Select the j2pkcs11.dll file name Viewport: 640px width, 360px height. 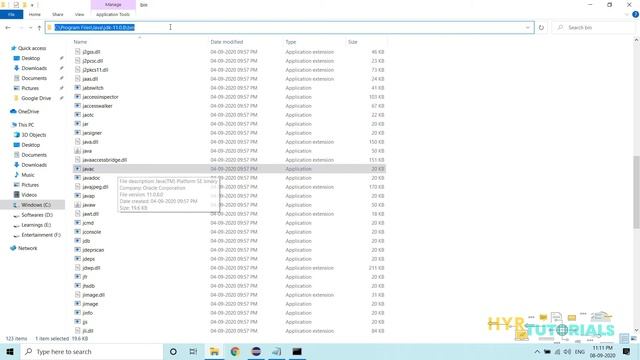95,70
